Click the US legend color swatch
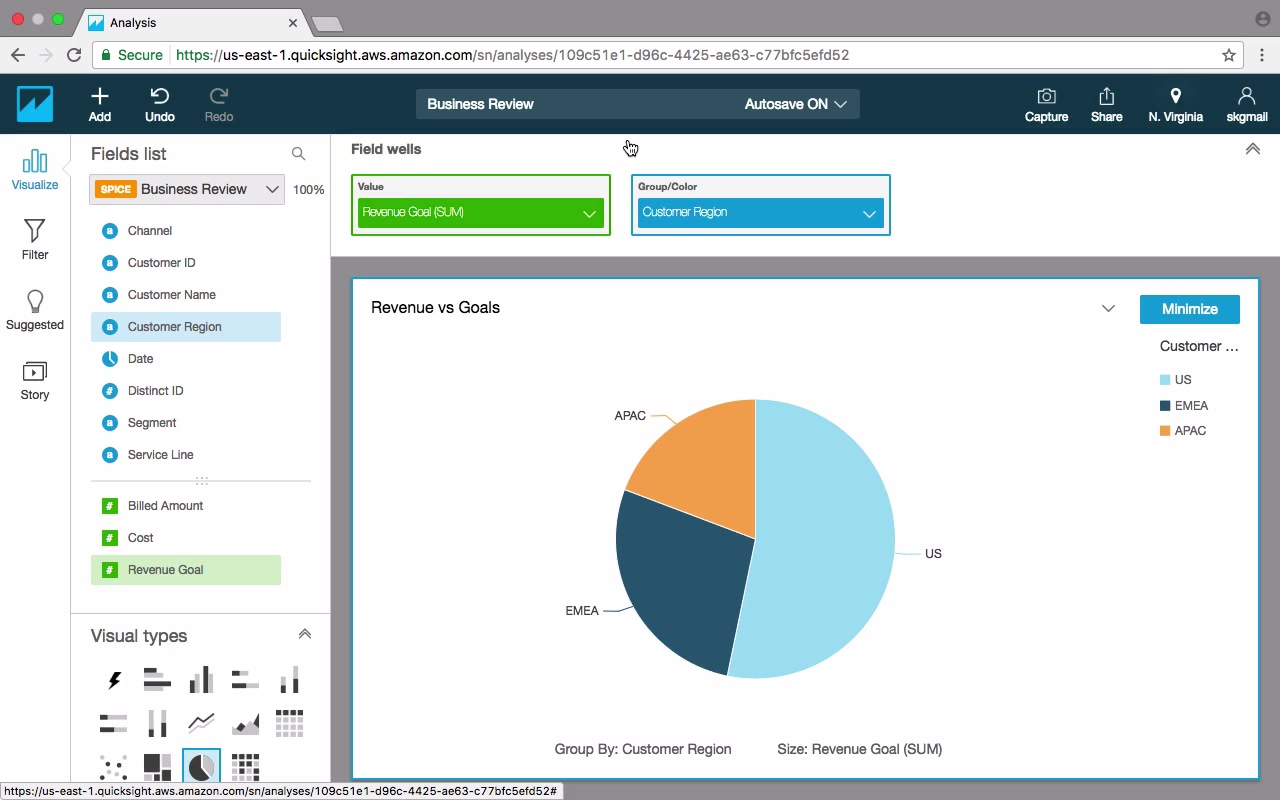The height and width of the screenshot is (800, 1280). [x=1165, y=380]
